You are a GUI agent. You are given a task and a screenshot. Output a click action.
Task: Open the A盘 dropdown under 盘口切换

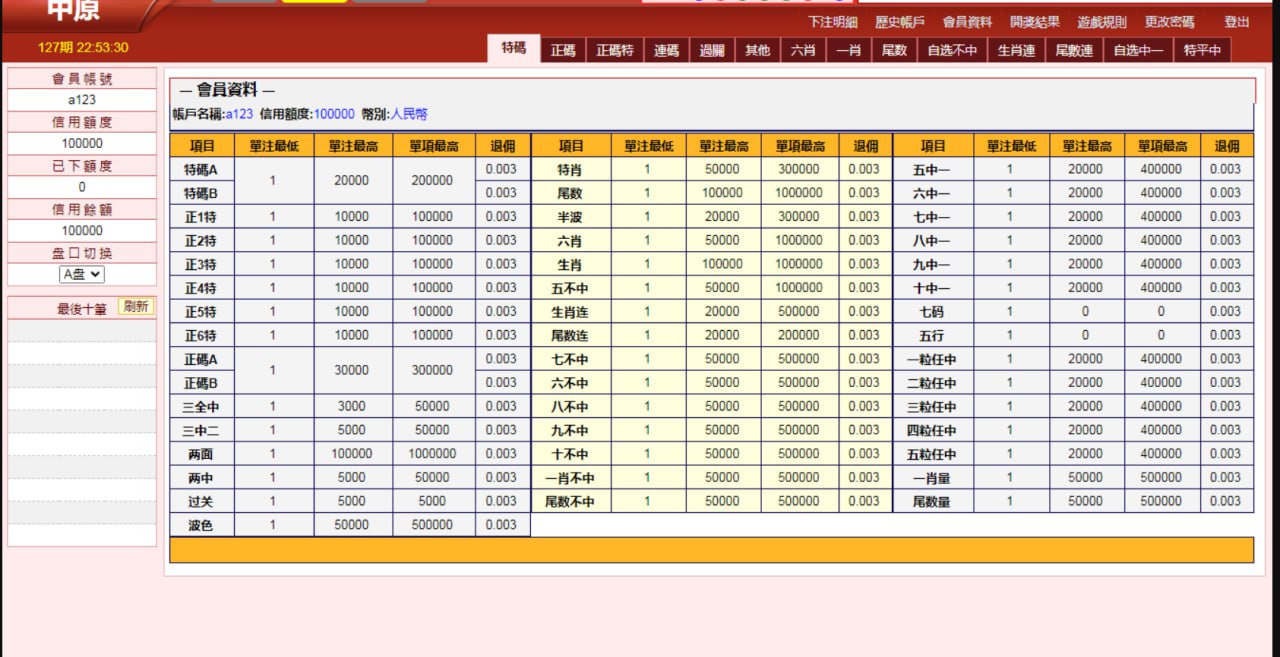coord(81,274)
